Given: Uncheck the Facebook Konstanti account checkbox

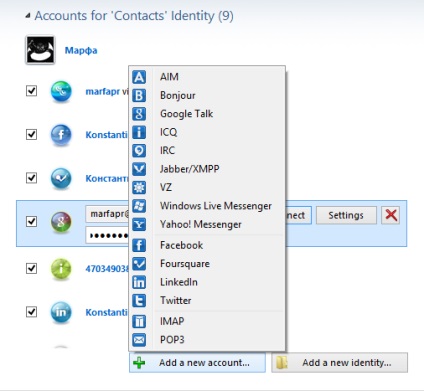Looking at the screenshot, I should point(31,134).
